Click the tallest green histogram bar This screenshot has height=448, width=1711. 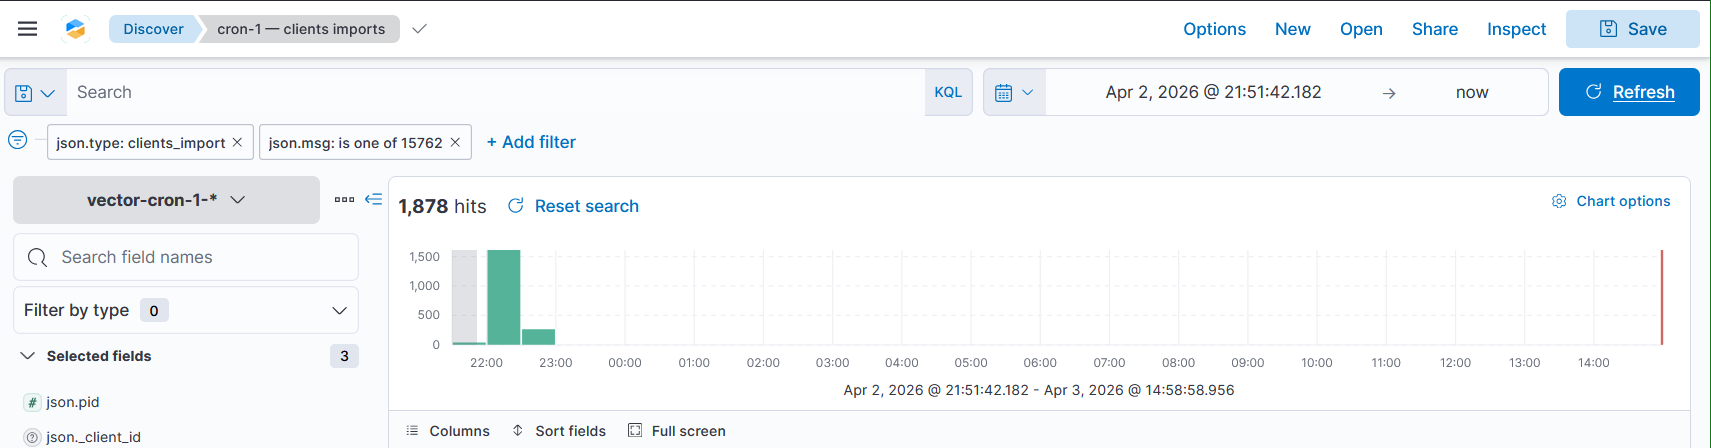pos(504,297)
